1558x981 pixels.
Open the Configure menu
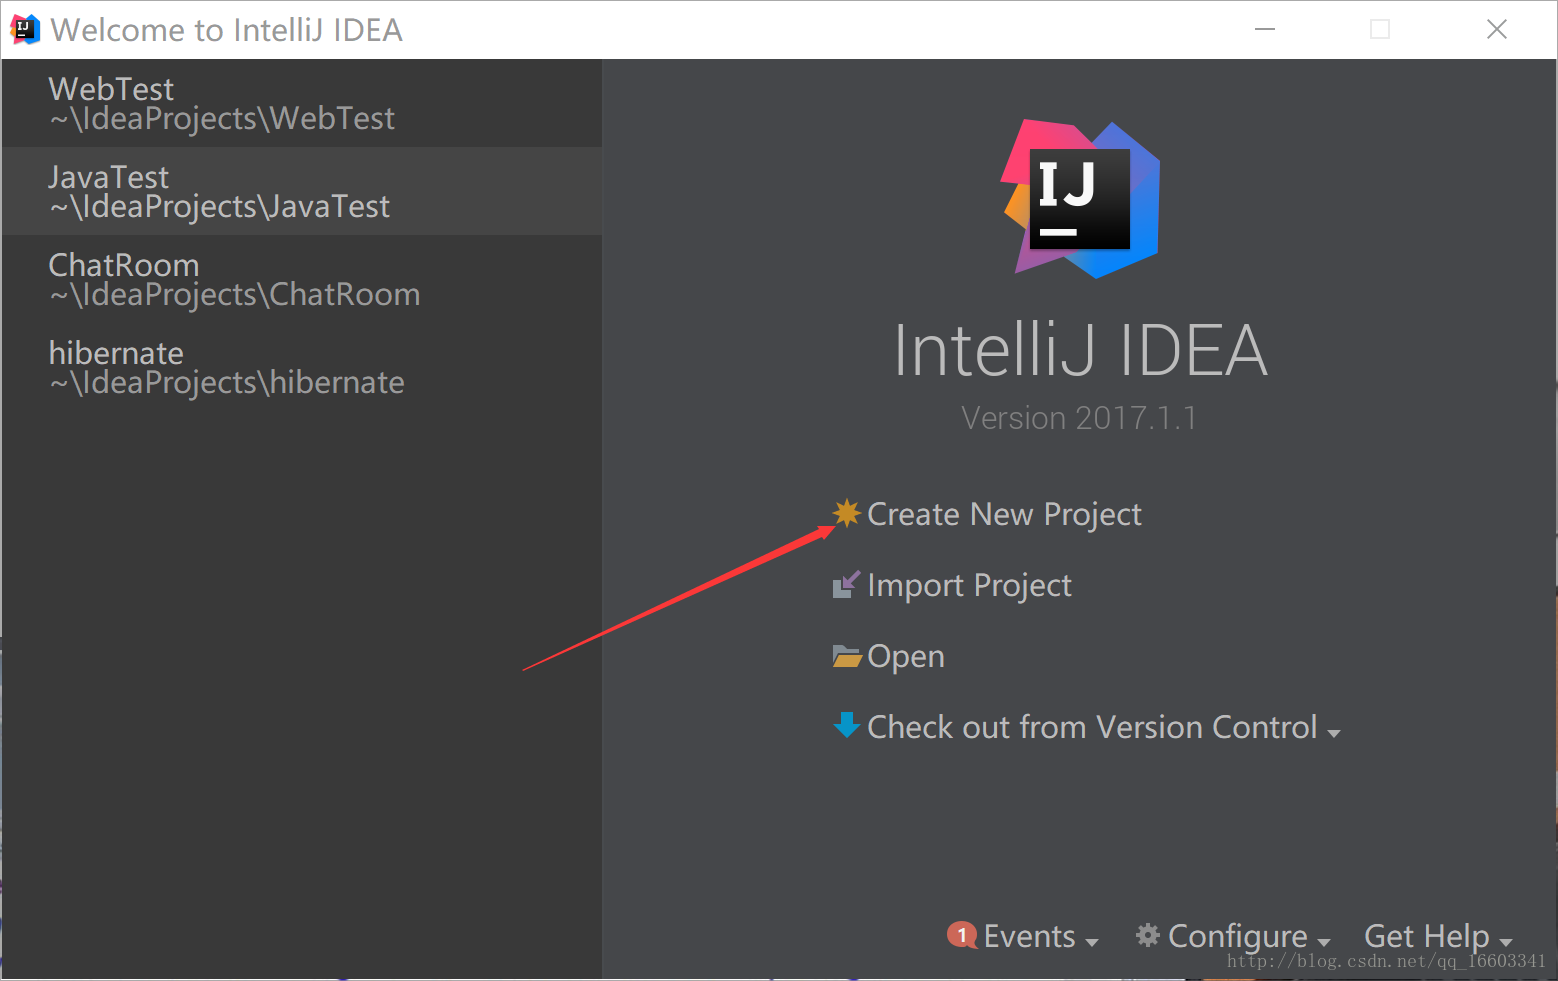(1237, 936)
